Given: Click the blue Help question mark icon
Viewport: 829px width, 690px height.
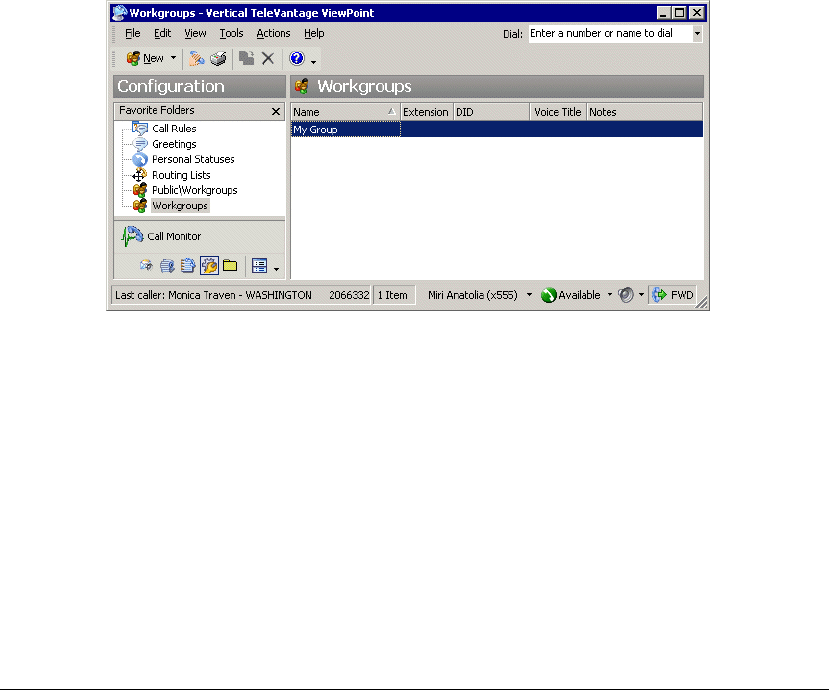Looking at the screenshot, I should [297, 58].
